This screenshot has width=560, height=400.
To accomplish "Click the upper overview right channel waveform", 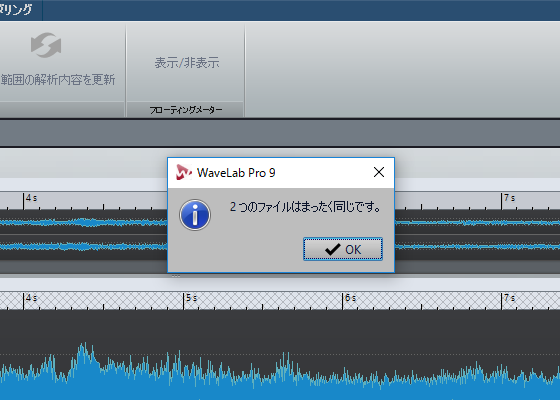I will [84, 246].
